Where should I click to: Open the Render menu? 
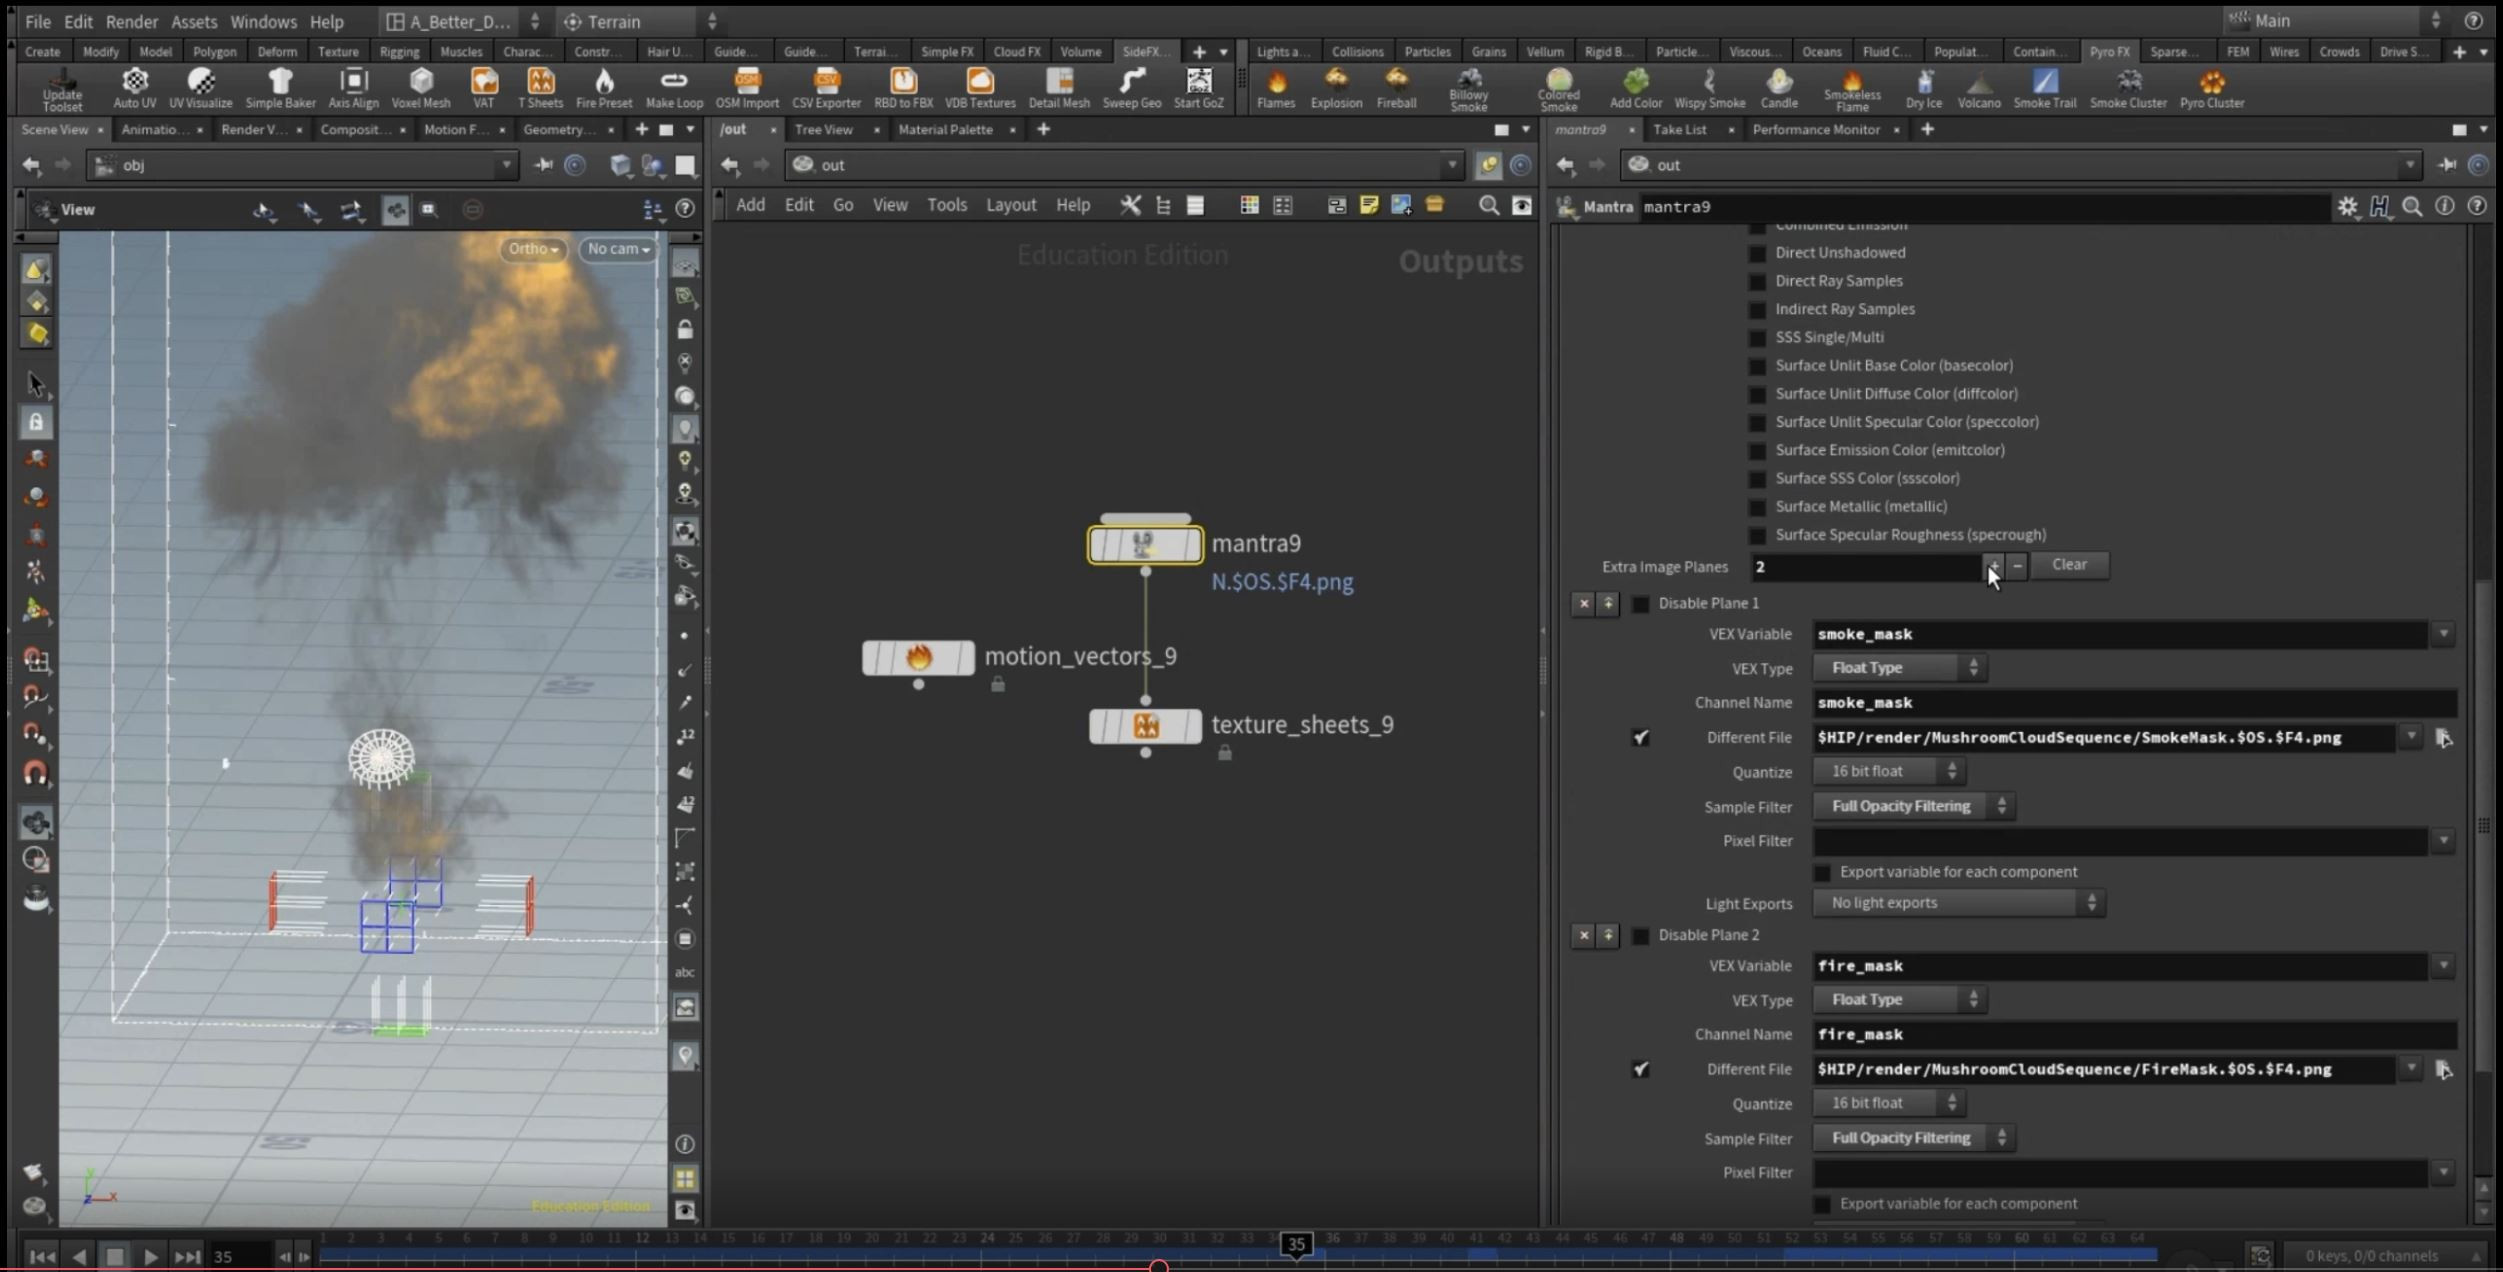point(131,21)
